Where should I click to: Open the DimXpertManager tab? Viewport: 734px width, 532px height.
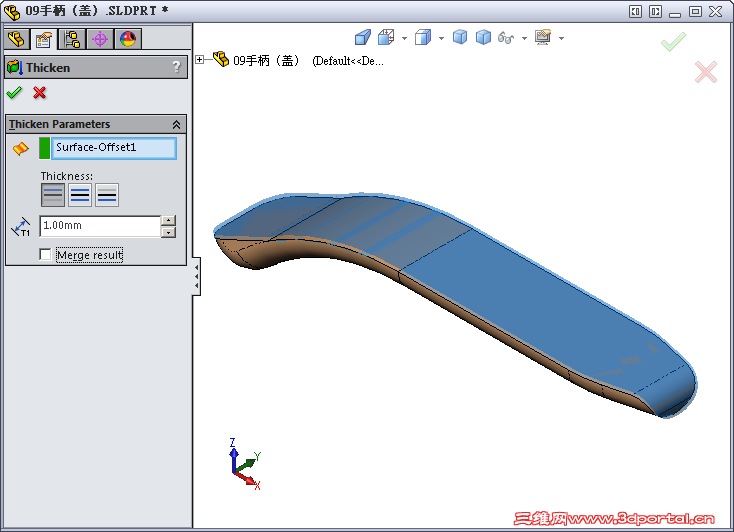pos(100,39)
